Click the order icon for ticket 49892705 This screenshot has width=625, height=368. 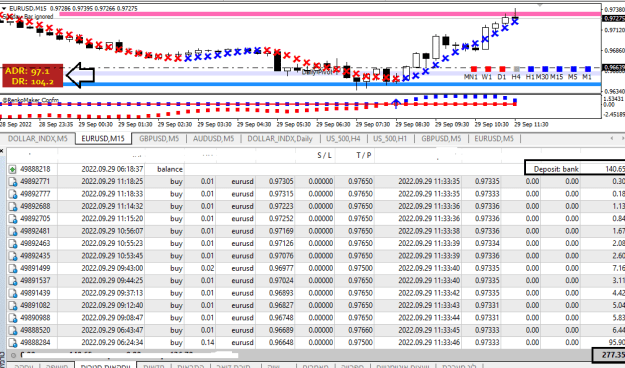[x=12, y=219]
